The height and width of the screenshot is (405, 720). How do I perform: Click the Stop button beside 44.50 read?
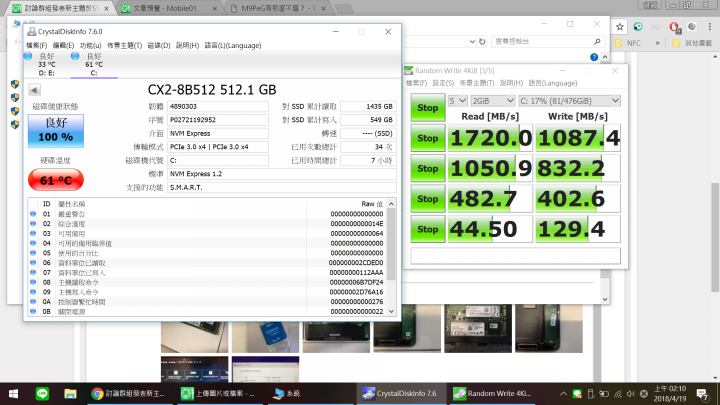(x=428, y=229)
